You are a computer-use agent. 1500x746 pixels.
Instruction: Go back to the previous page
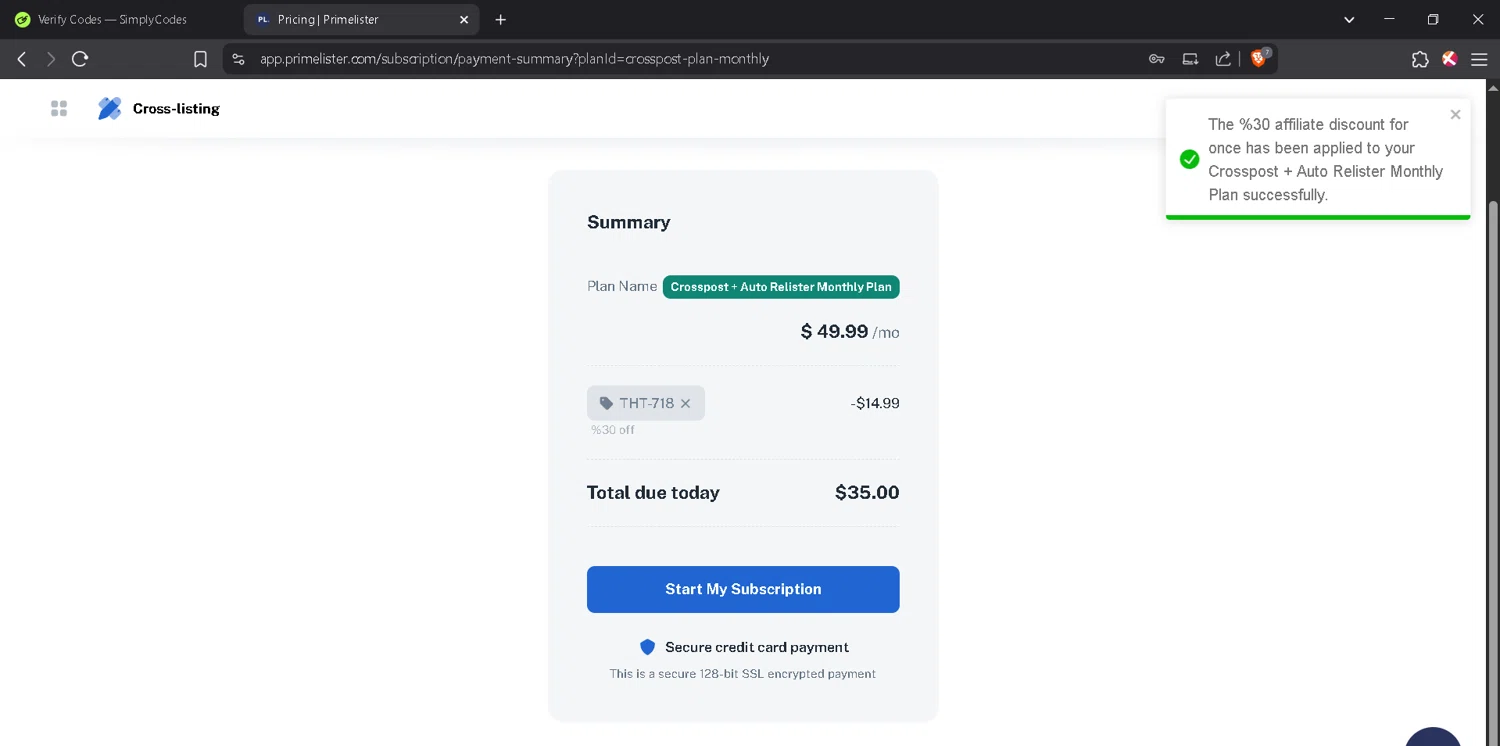coord(22,59)
